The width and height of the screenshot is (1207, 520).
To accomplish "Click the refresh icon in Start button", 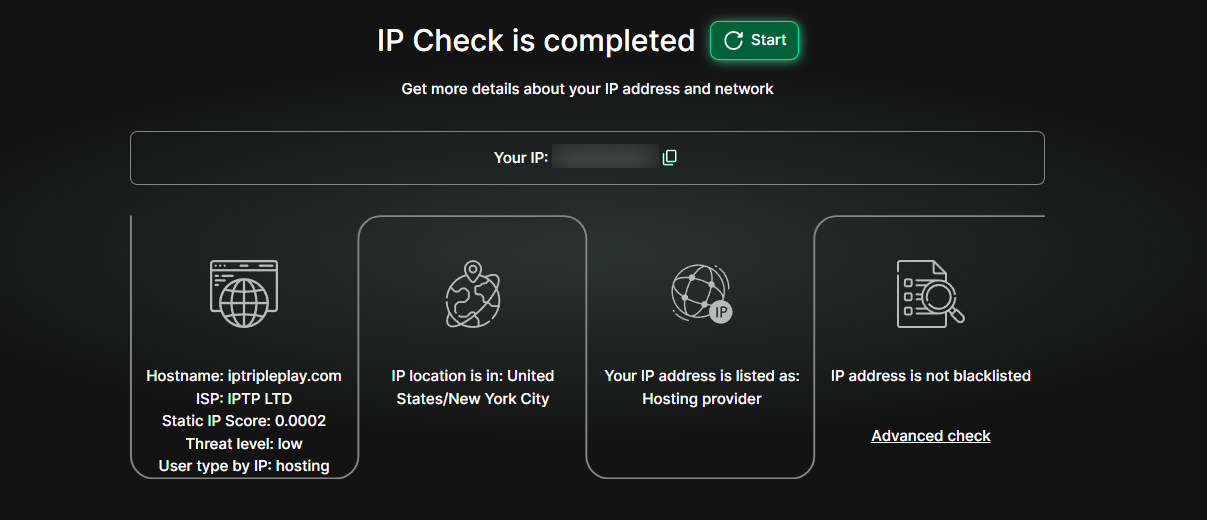I will tap(733, 40).
